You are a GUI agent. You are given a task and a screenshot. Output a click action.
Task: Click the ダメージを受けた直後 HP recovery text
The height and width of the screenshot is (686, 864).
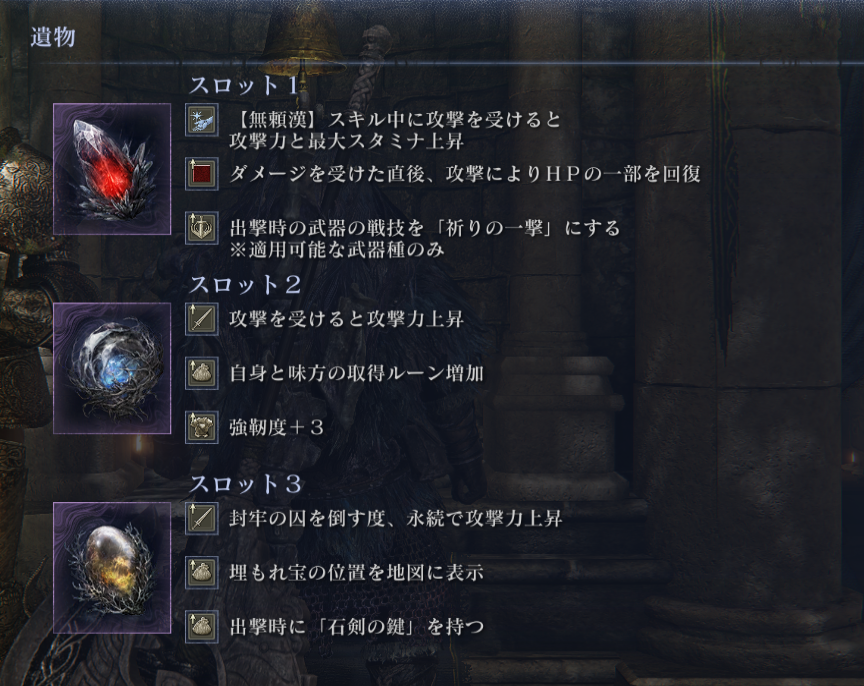tap(465, 174)
